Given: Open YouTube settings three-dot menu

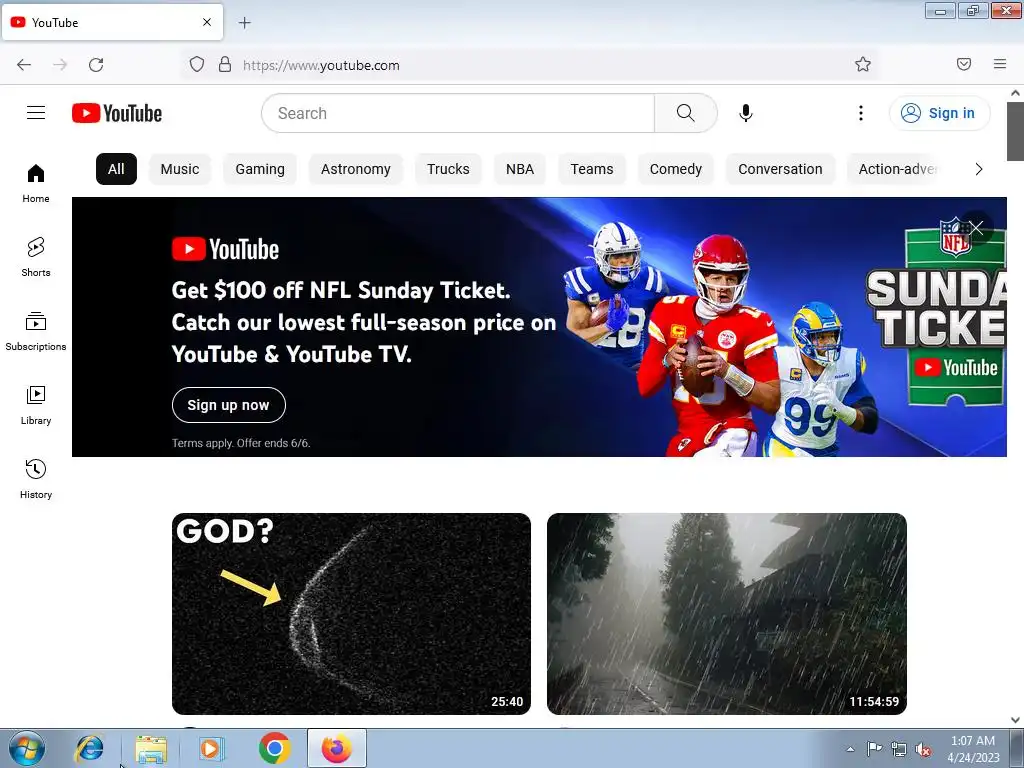Looking at the screenshot, I should point(861,113).
